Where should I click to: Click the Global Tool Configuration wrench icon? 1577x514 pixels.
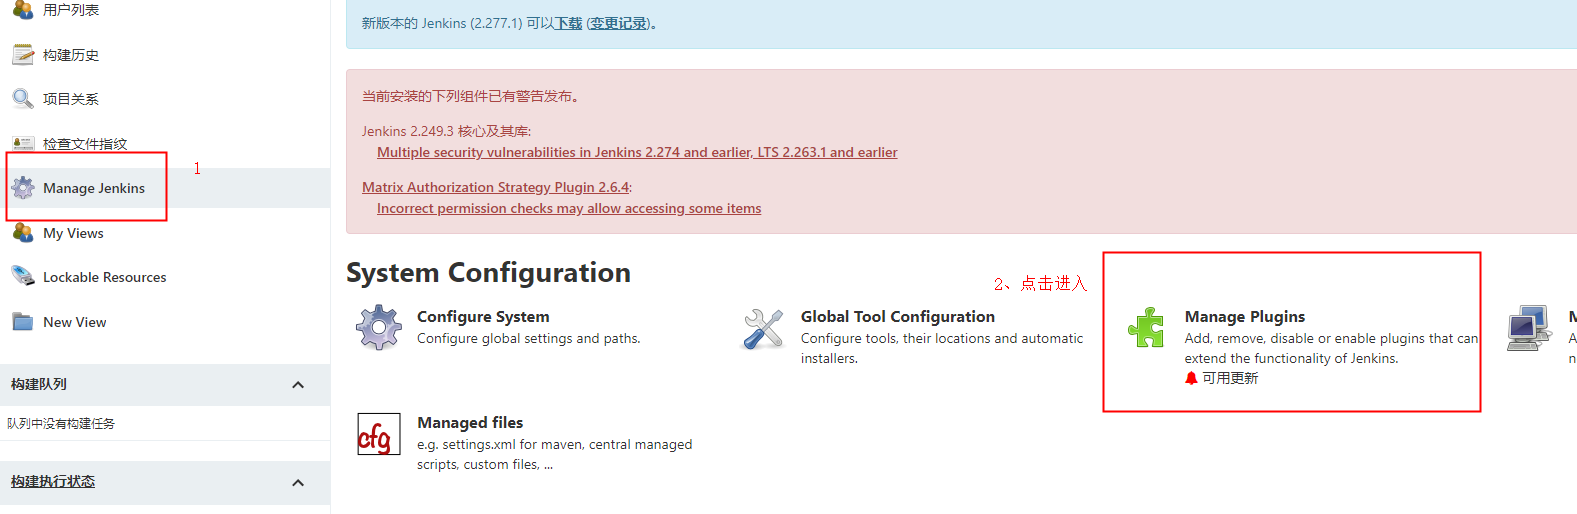[x=763, y=328]
